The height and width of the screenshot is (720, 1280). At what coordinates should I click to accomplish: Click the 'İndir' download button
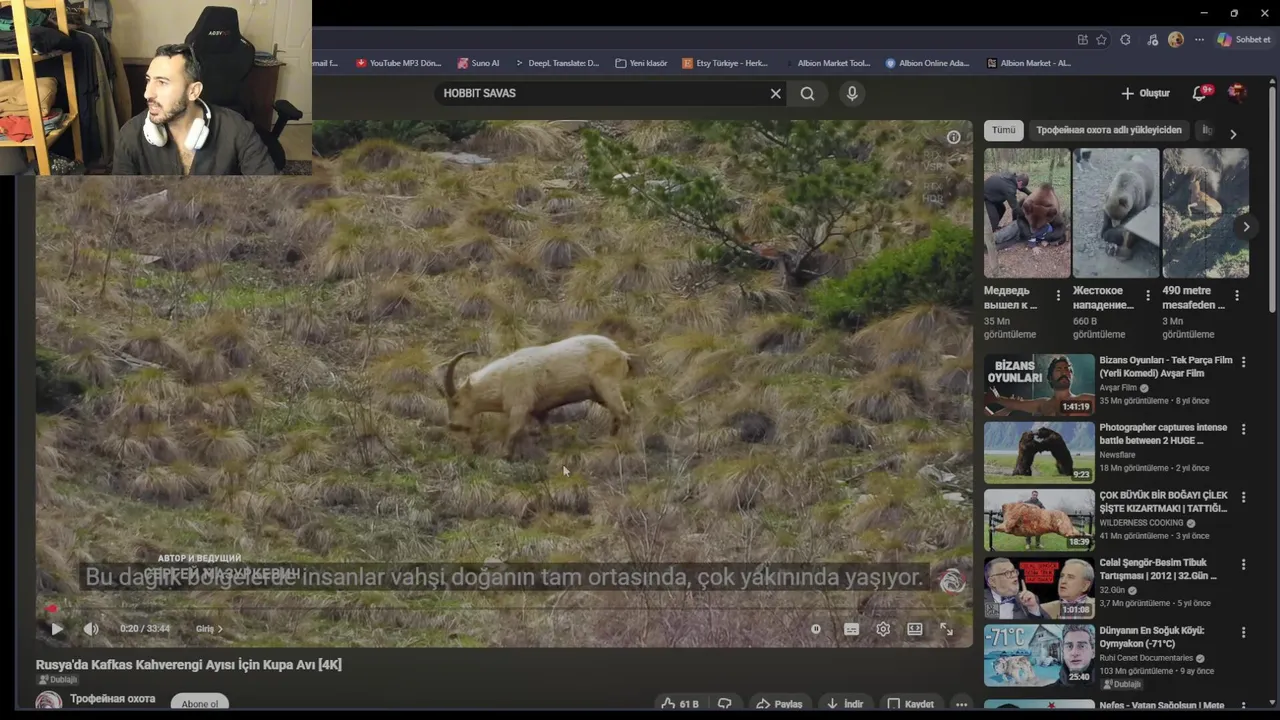(x=845, y=704)
